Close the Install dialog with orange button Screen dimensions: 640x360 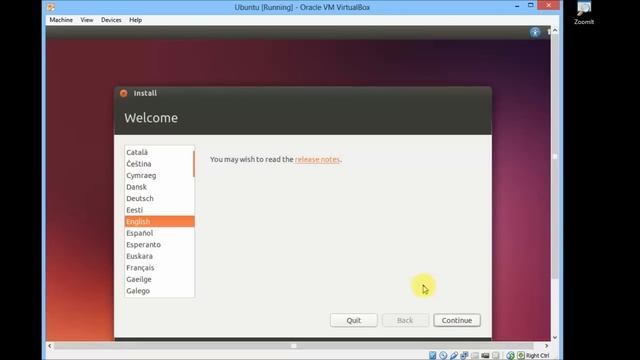point(124,93)
